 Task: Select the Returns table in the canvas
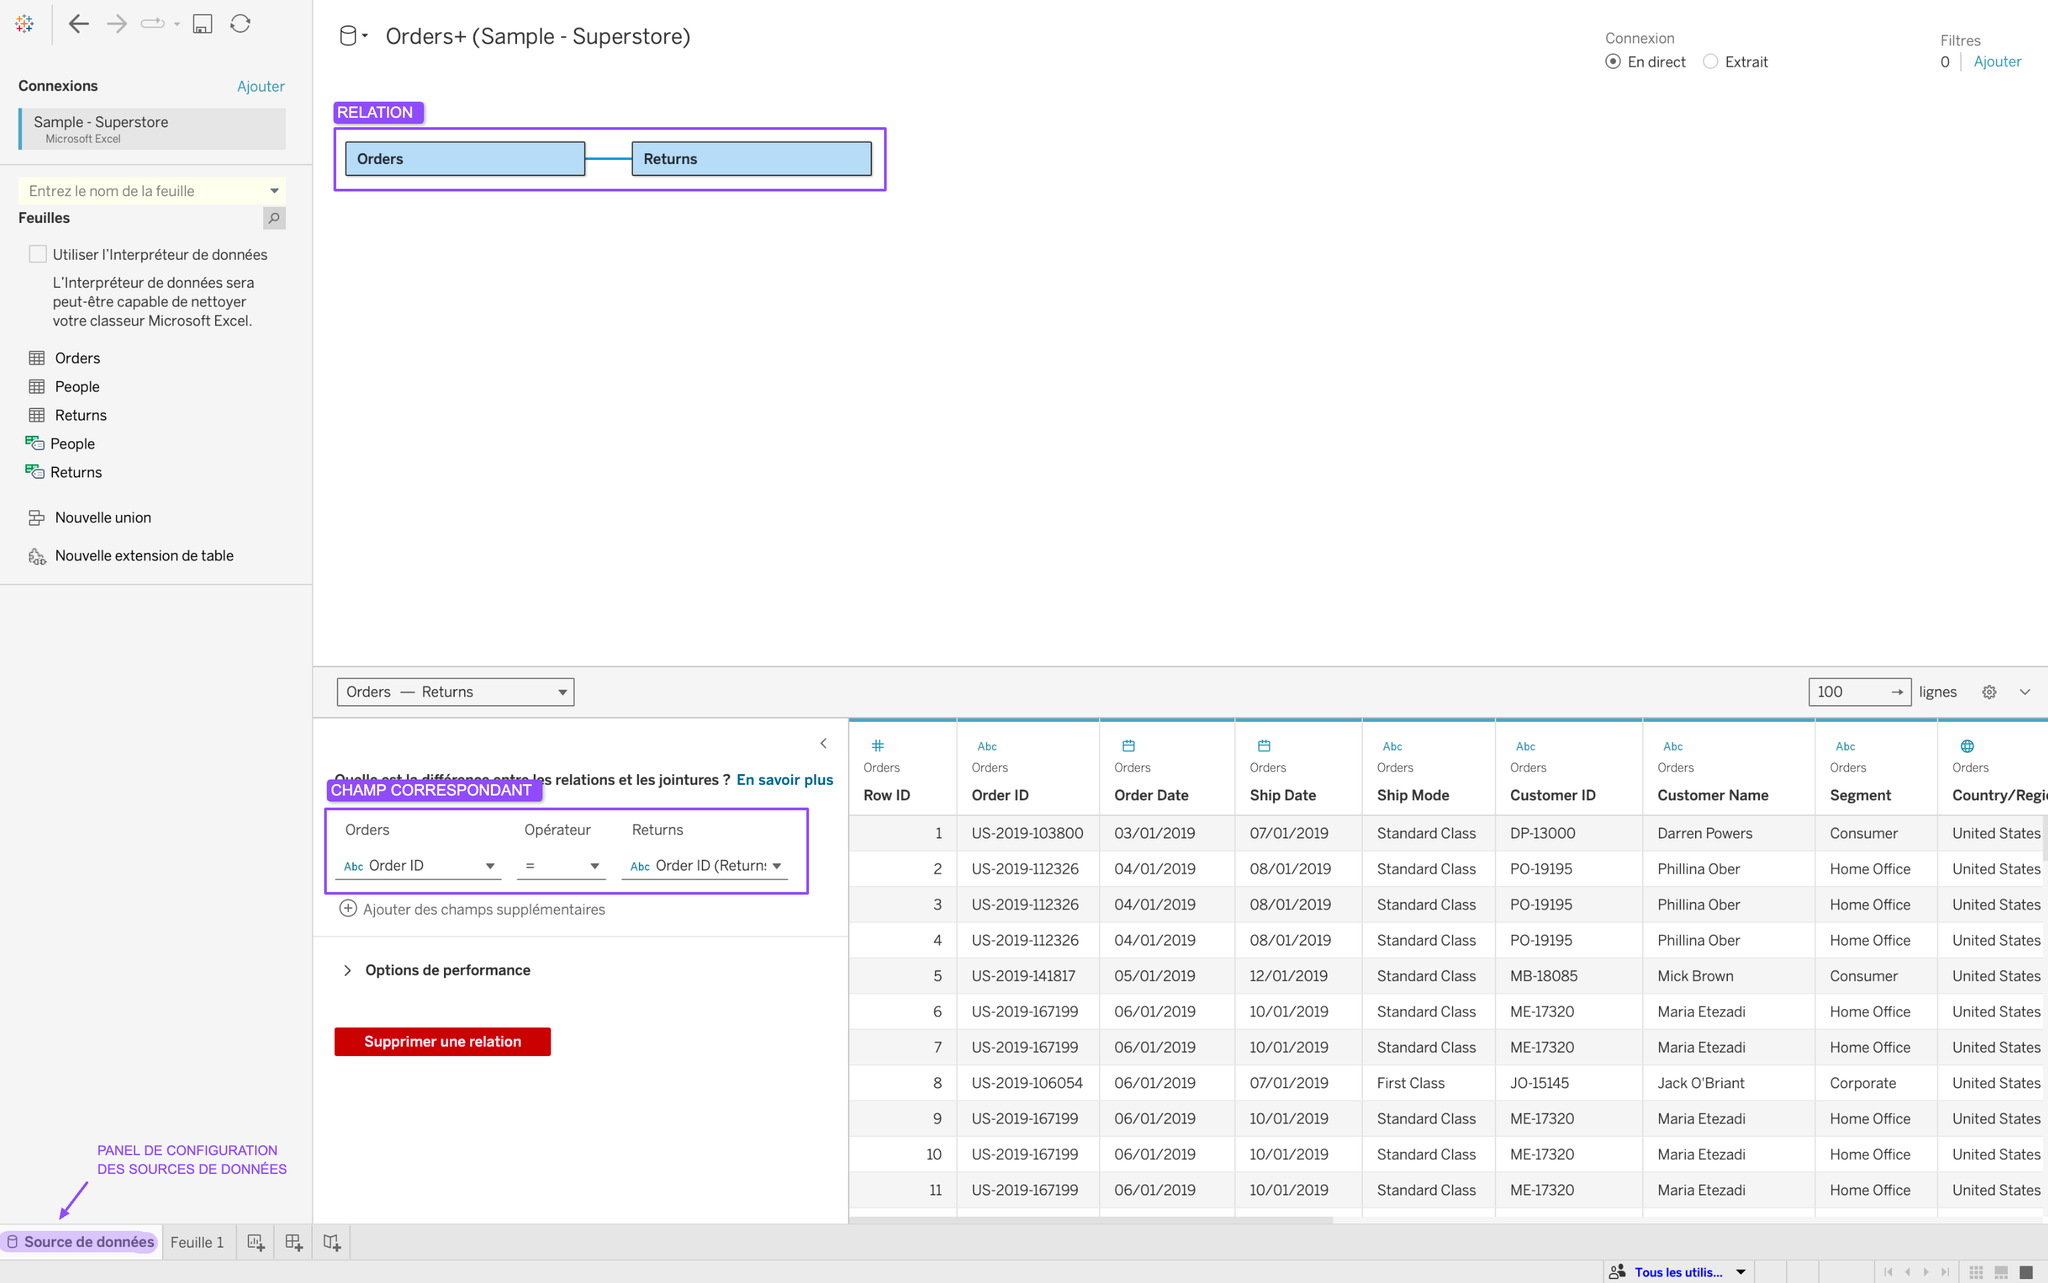point(751,159)
